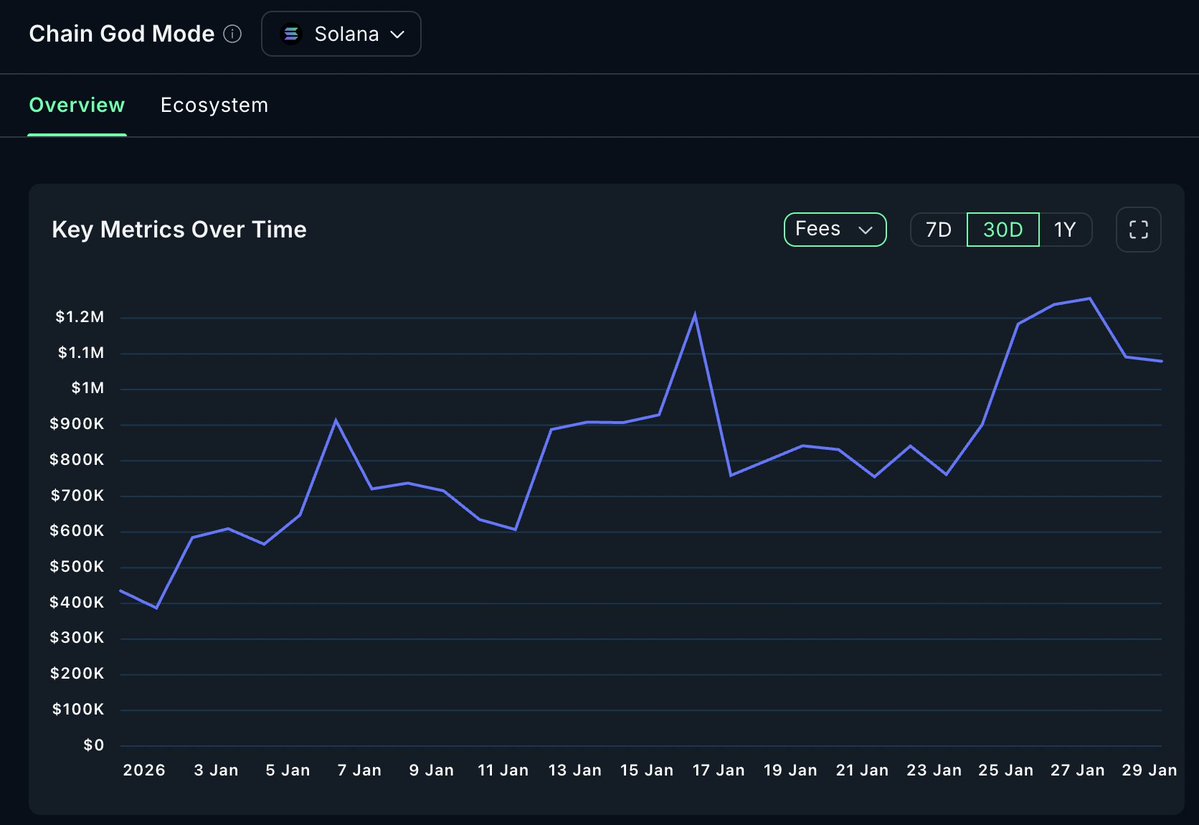Click the chart low point near 2 Jan
Screen dimensions: 1199x825
pyautogui.click(x=156, y=608)
